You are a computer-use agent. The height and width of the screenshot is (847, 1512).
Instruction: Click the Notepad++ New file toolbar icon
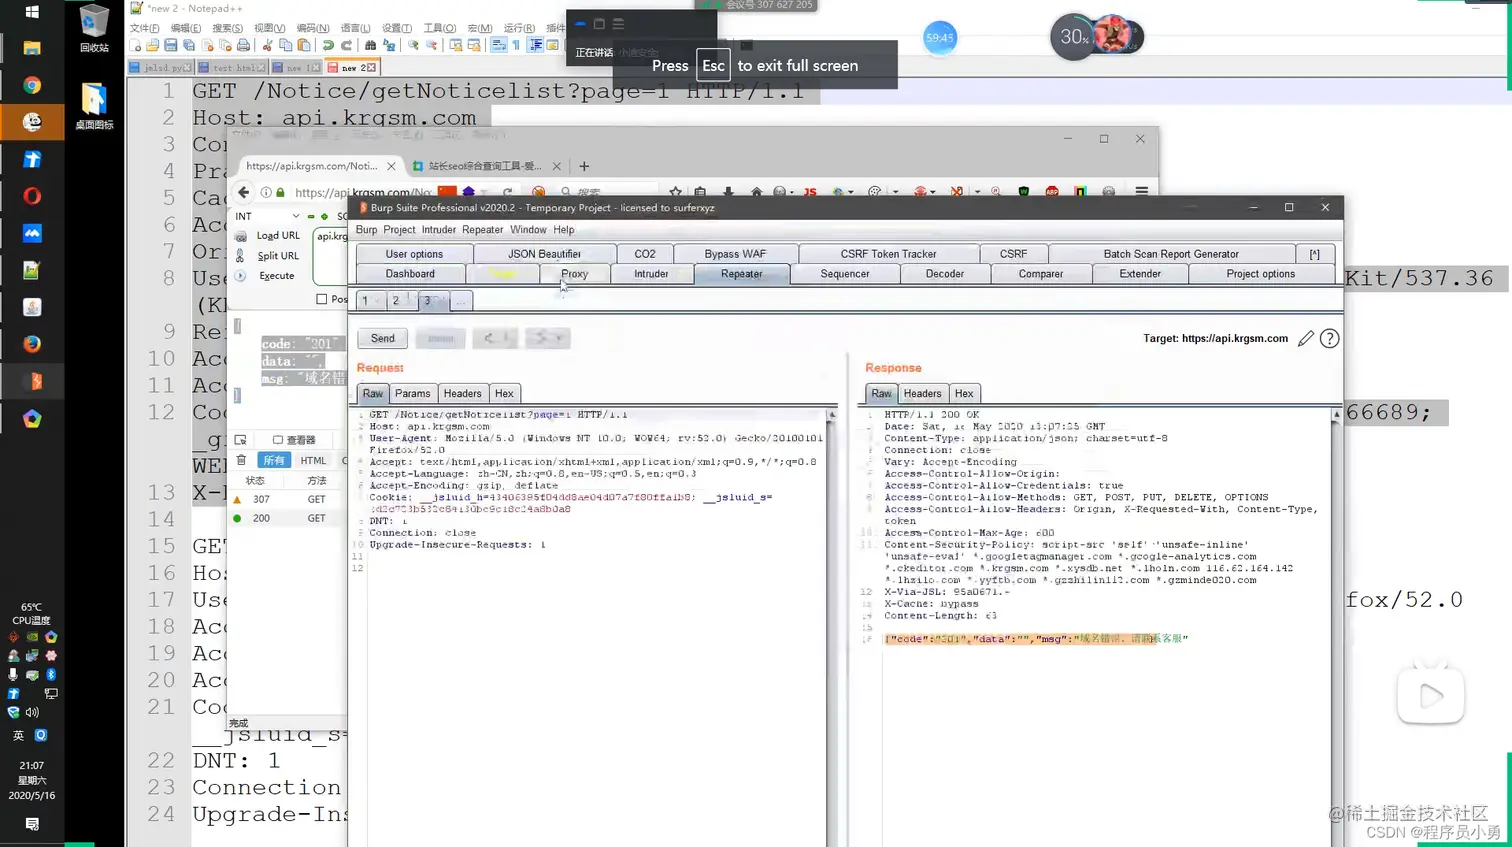[x=135, y=45]
